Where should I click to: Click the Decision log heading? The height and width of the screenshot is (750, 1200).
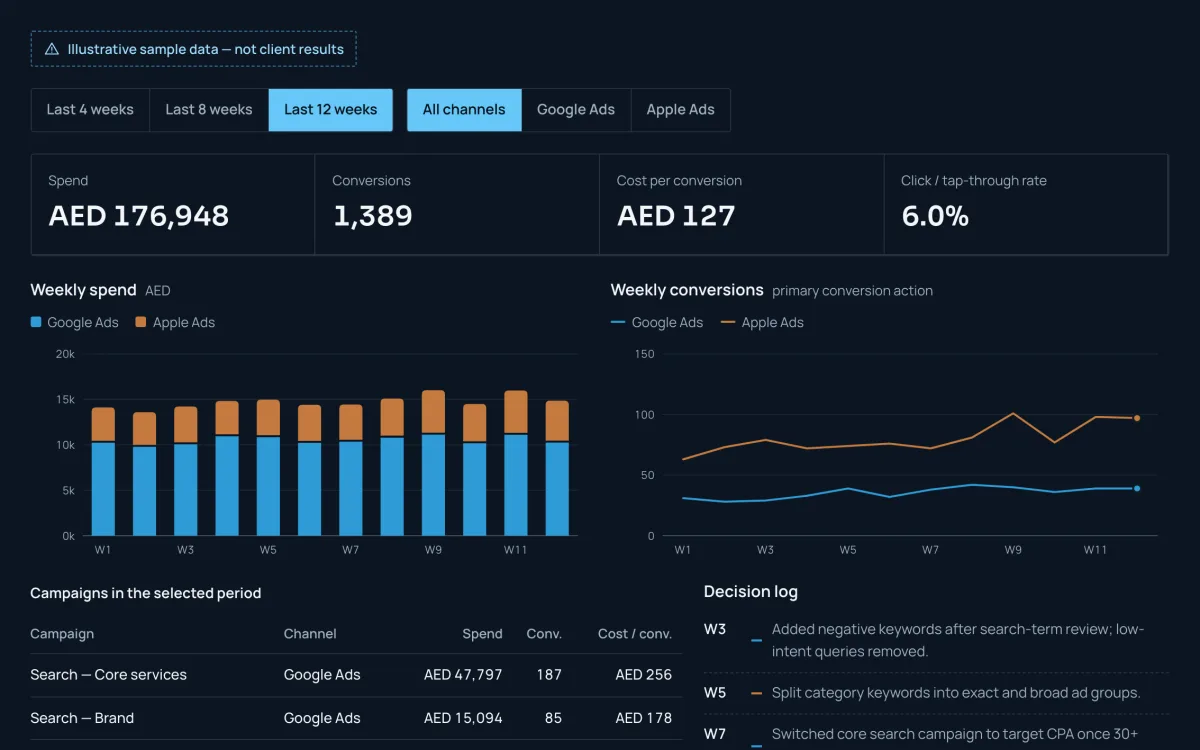tap(751, 592)
